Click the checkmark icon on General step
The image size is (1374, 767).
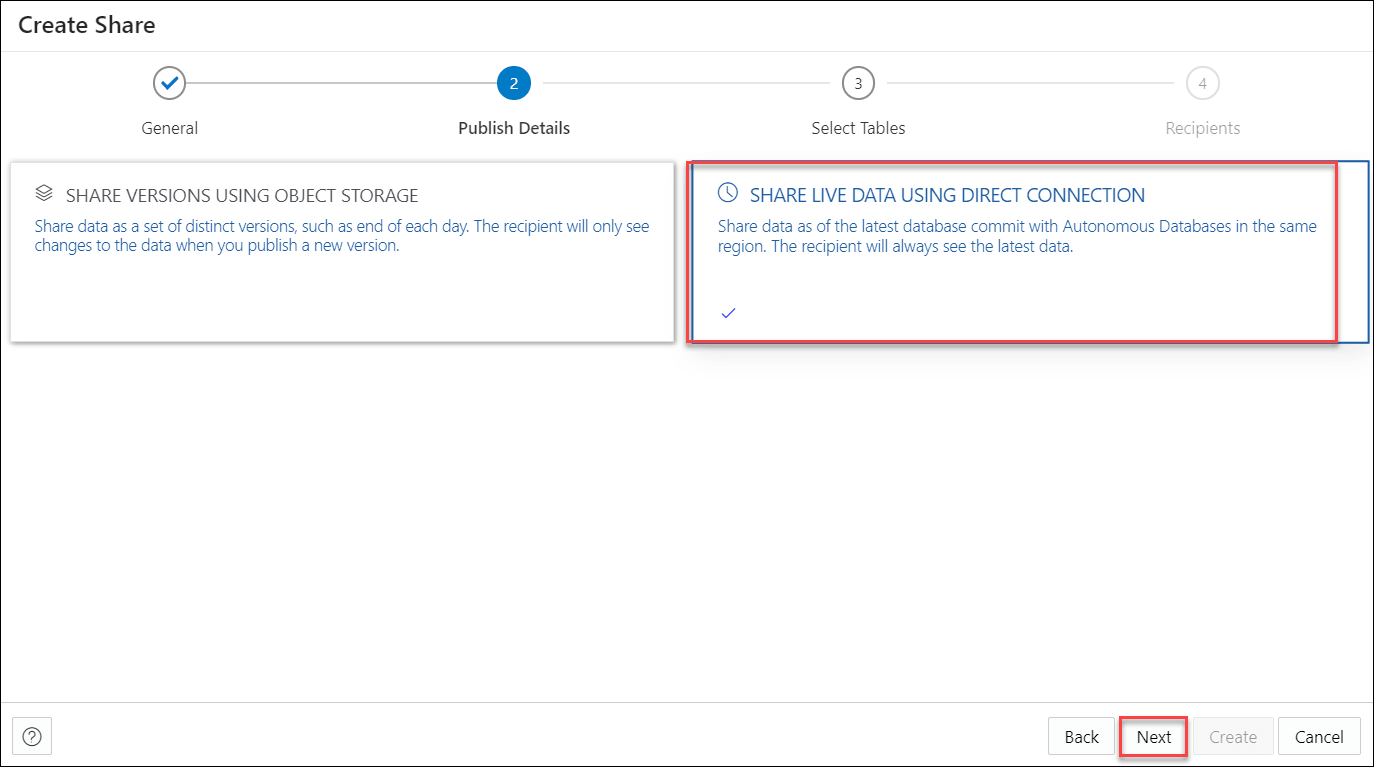coord(169,83)
